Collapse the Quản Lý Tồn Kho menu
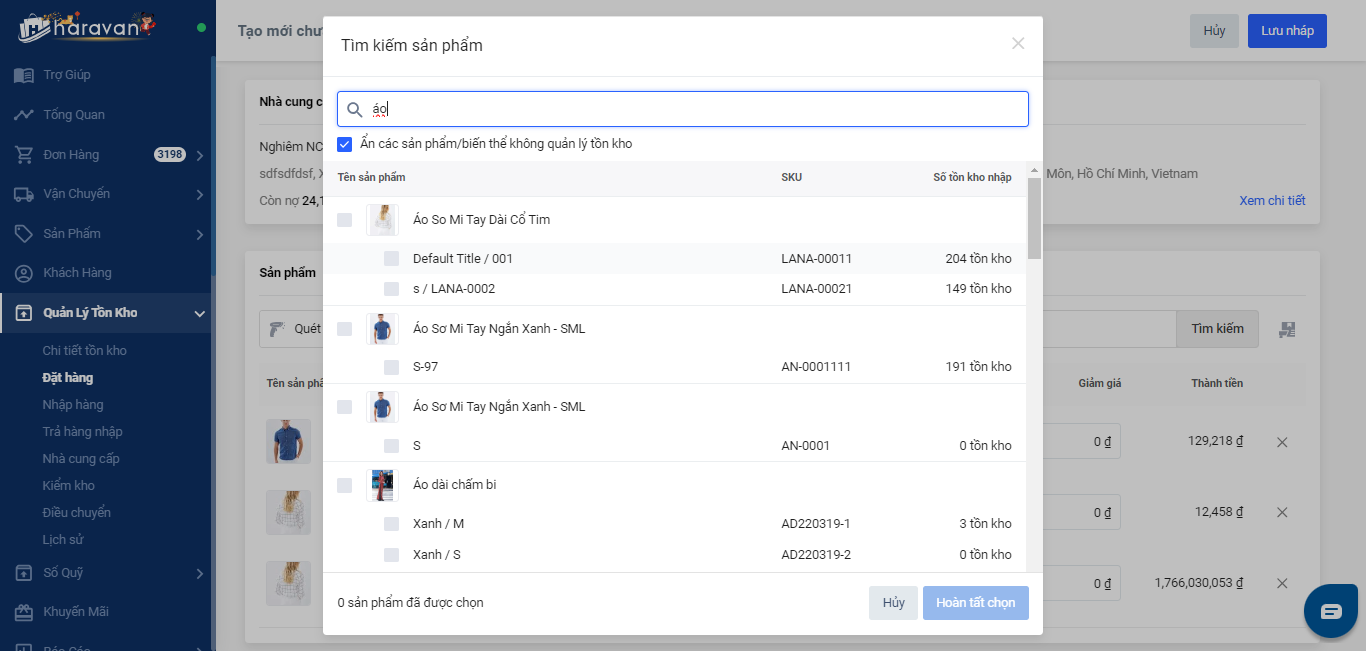 pyautogui.click(x=199, y=314)
